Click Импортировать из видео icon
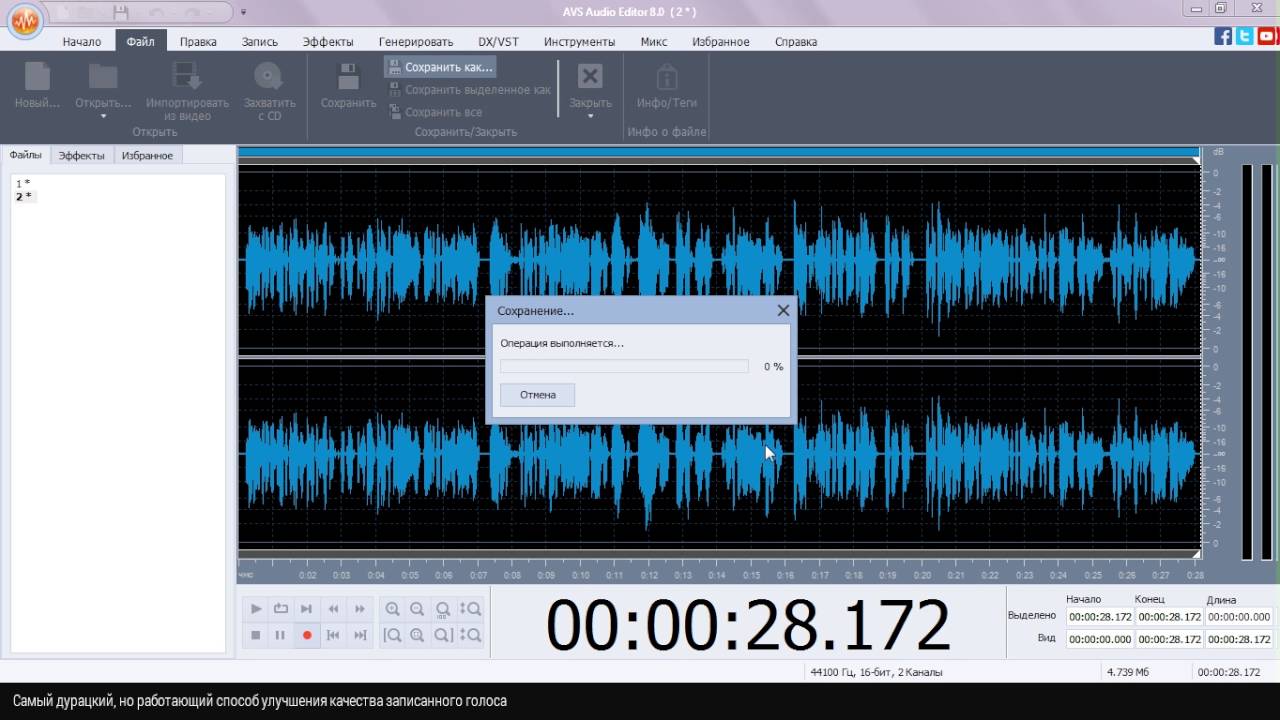This screenshot has height=720, width=1280. tap(187, 77)
